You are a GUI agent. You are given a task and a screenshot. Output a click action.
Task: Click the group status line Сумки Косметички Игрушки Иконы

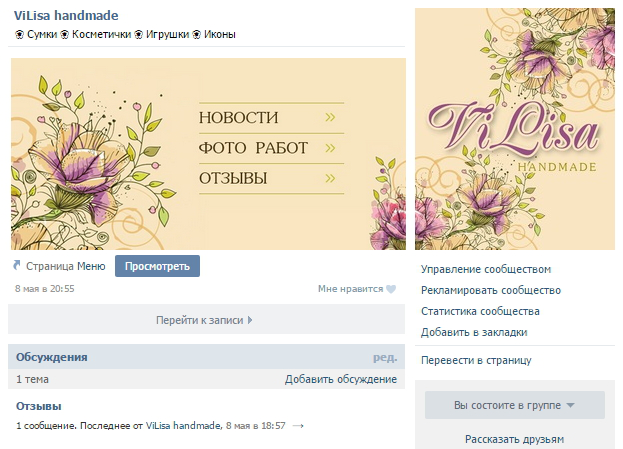(125, 35)
